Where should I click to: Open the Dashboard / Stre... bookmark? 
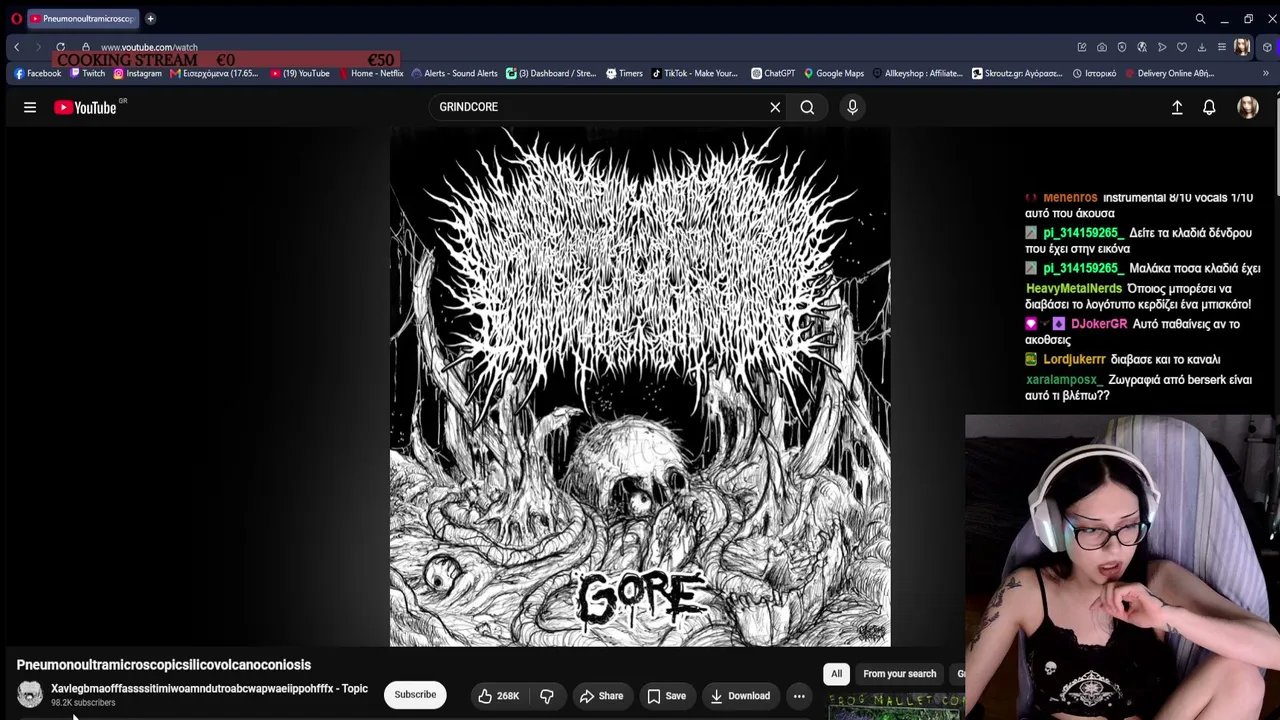click(551, 73)
